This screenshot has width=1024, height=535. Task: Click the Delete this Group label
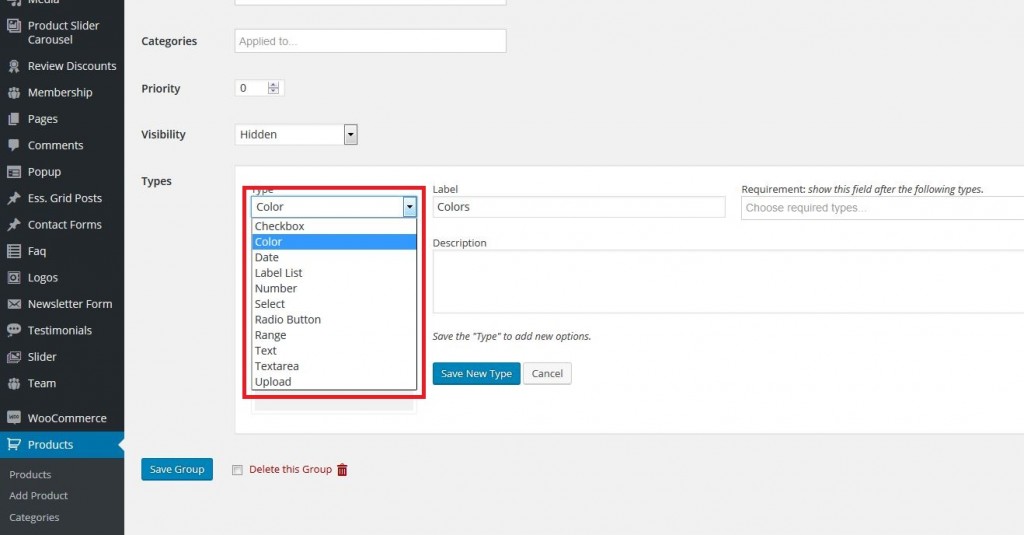(291, 470)
